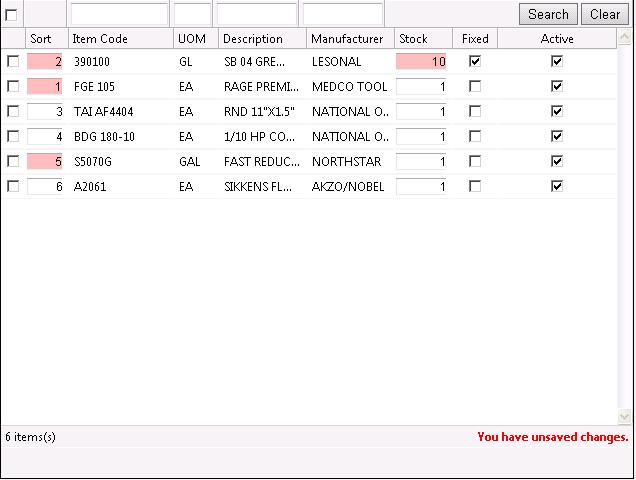
Task: Select the row checkbox for item 390100
Action: pos(13,61)
